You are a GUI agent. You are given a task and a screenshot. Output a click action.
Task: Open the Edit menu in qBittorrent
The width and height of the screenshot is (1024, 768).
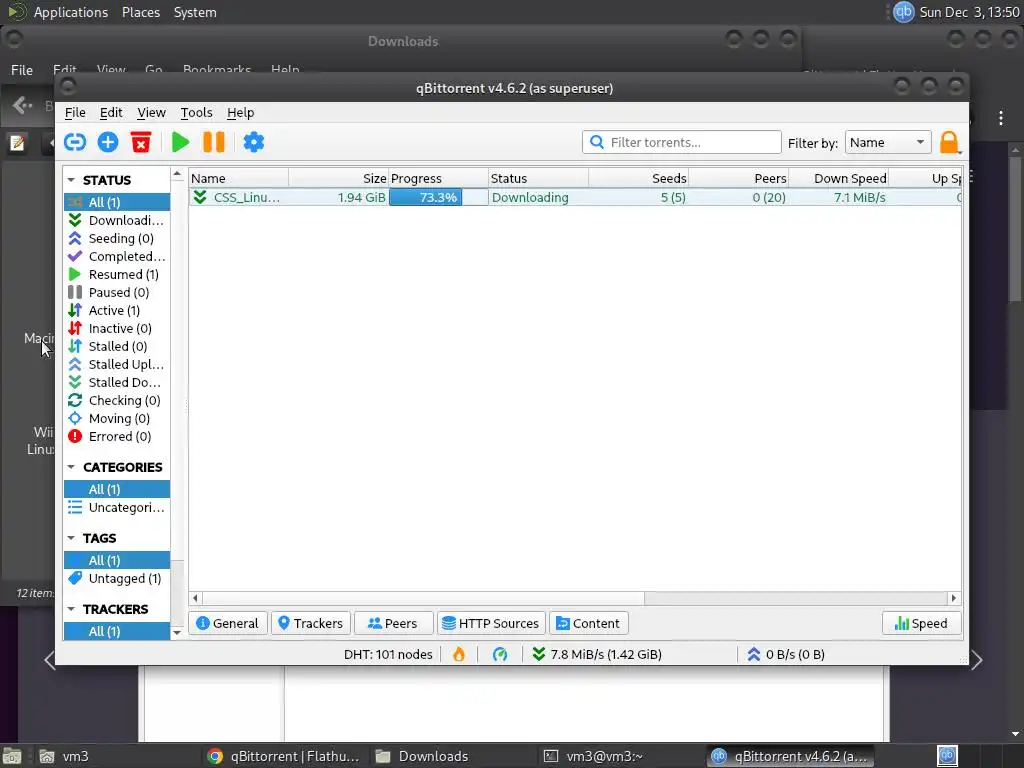pos(111,112)
